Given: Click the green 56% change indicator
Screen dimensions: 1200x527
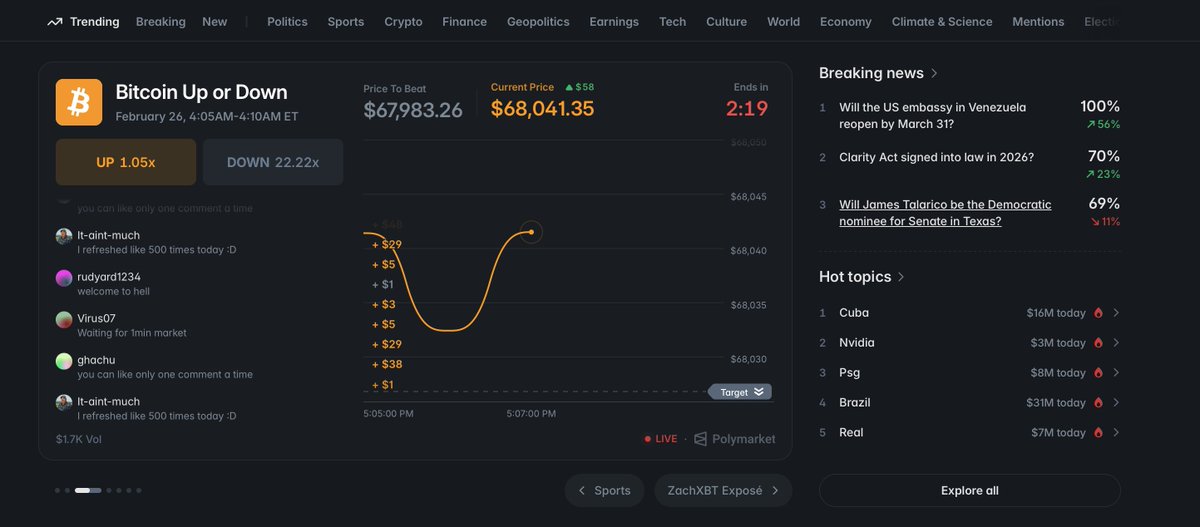Looking at the screenshot, I should click(x=1103, y=125).
